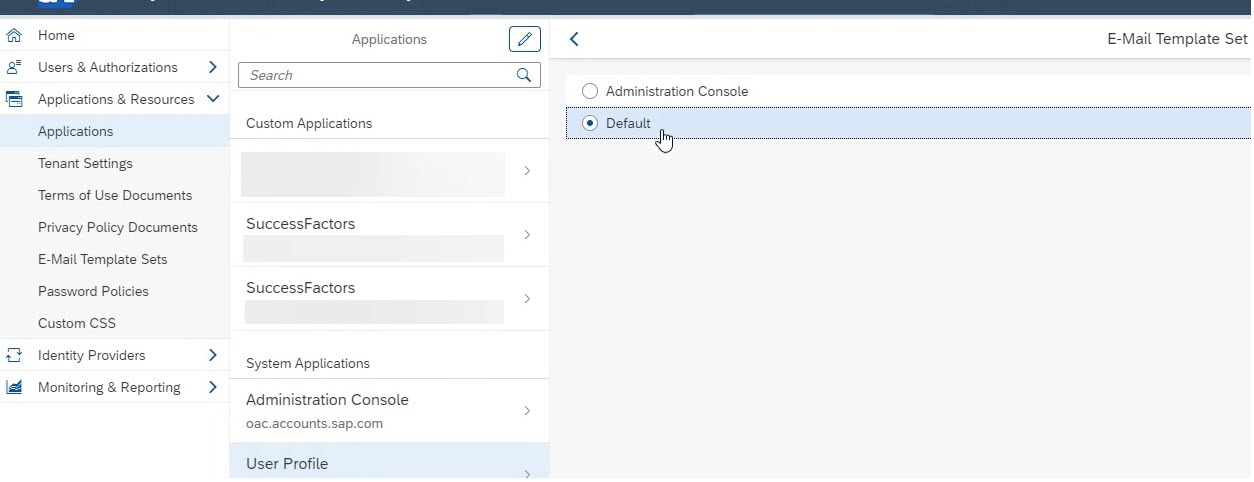Click the System Applications group header
The image size is (1254, 482).
pos(308,363)
